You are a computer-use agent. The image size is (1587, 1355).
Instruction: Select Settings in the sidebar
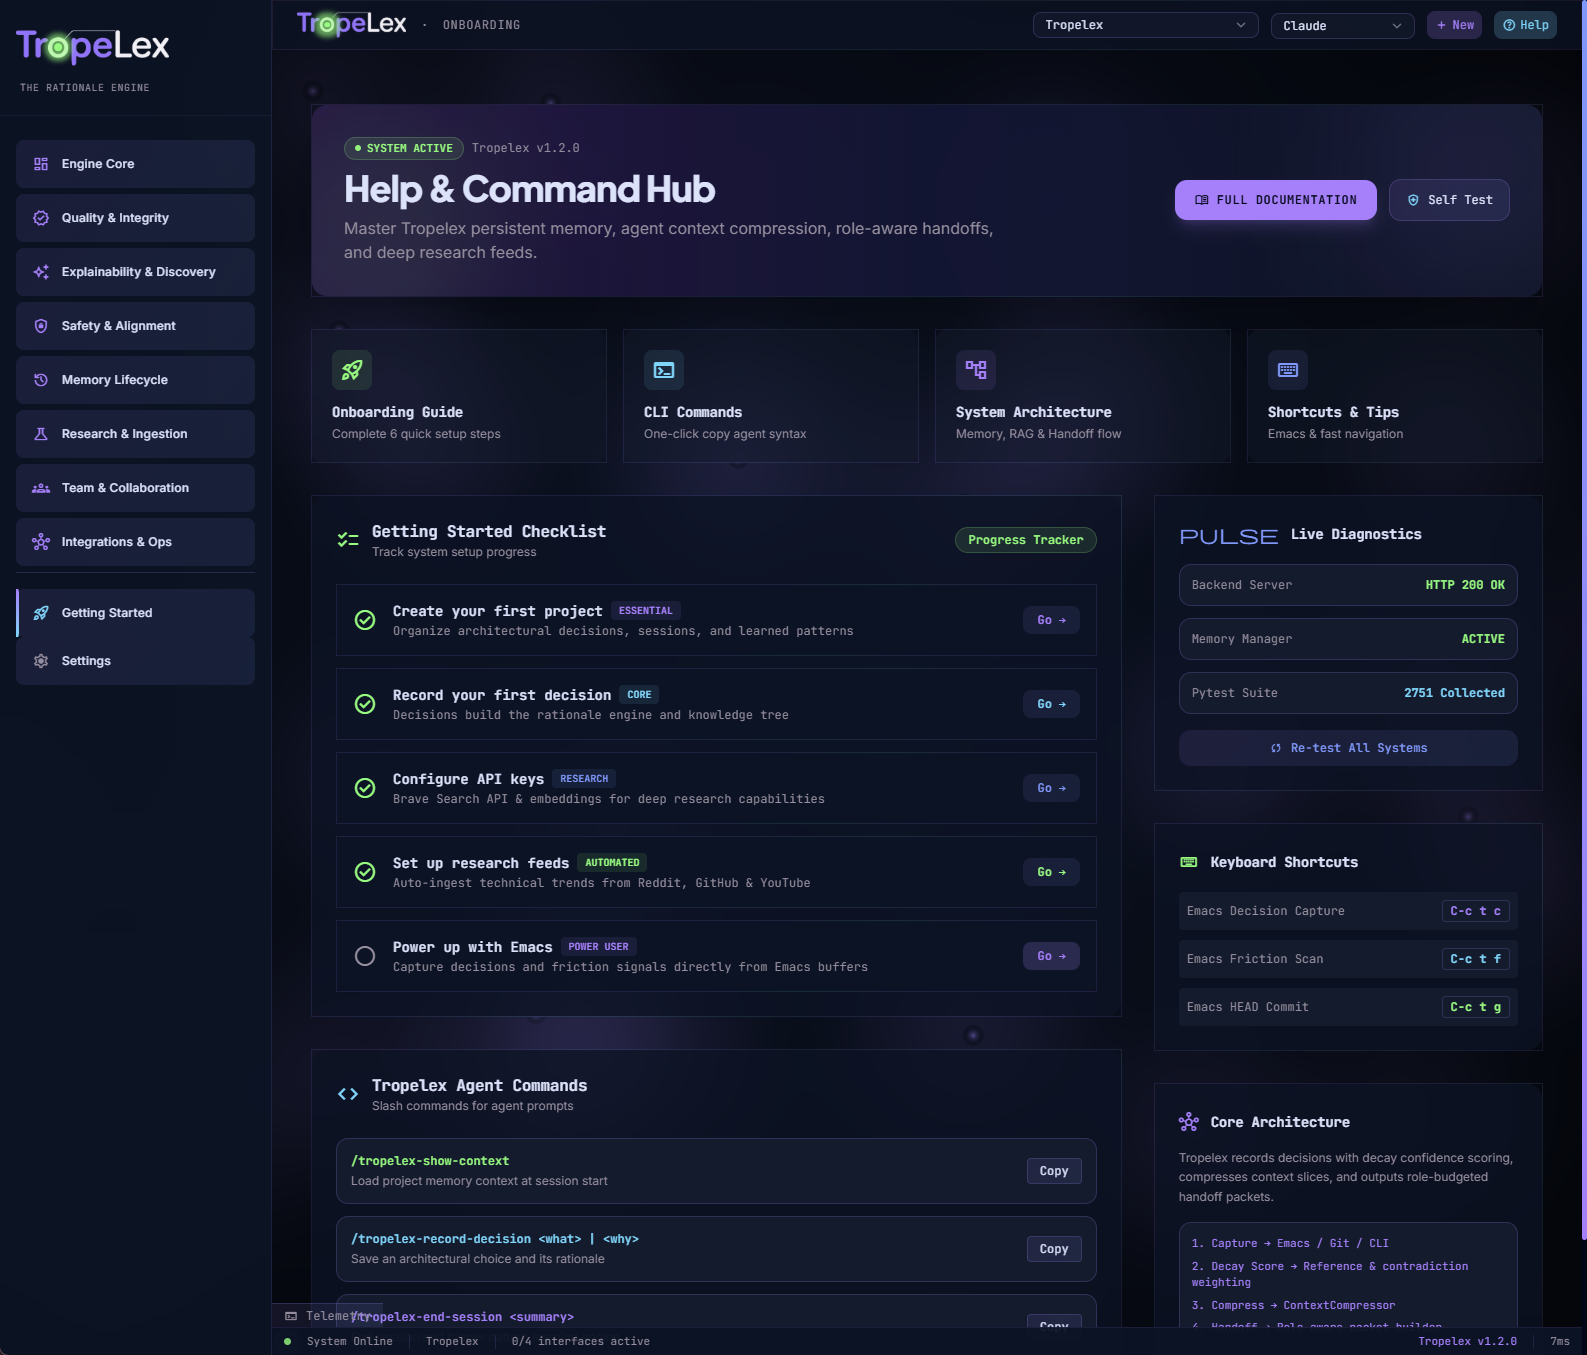(x=135, y=661)
